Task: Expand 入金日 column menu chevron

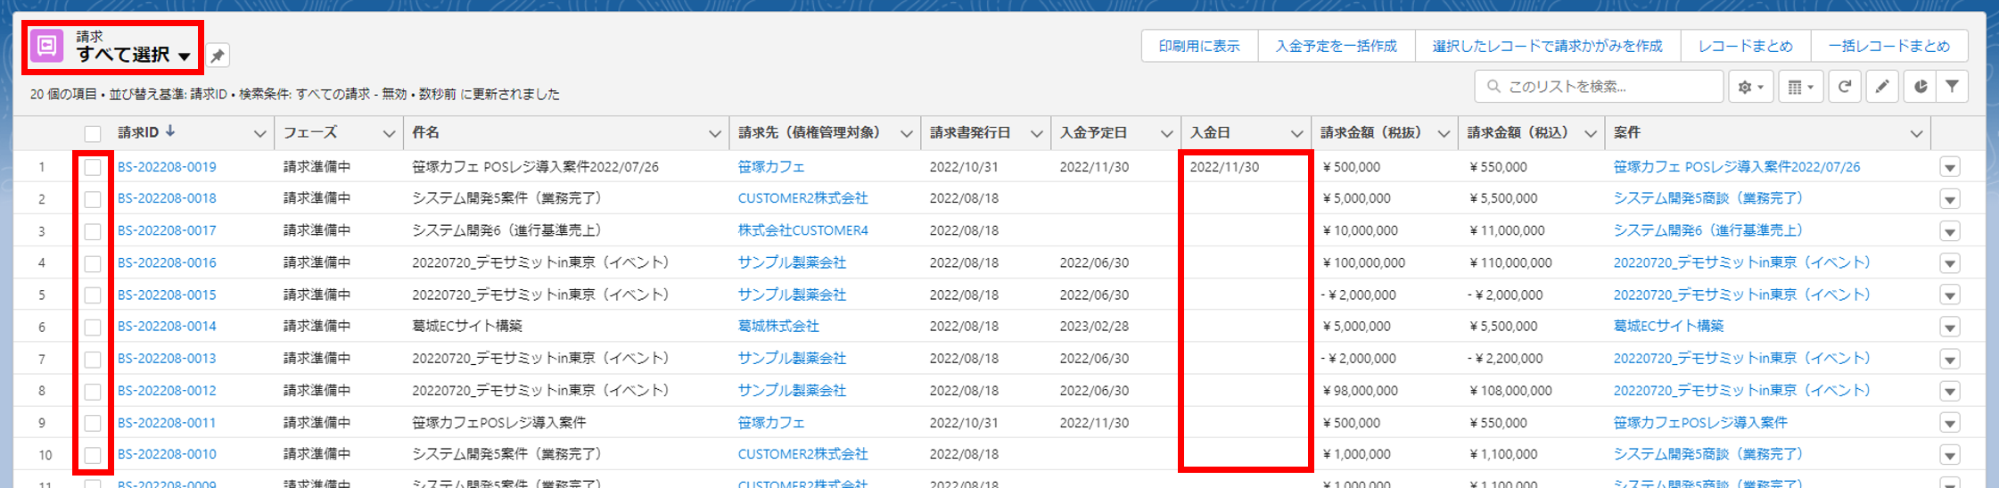Action: [x=1297, y=133]
